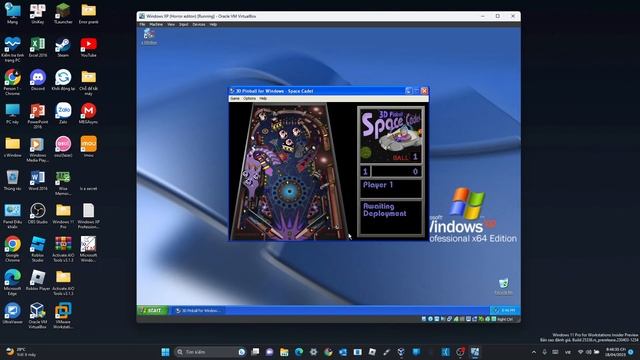
Task: Select the Person 1 Chrome shortcut
Action: click(x=12, y=82)
